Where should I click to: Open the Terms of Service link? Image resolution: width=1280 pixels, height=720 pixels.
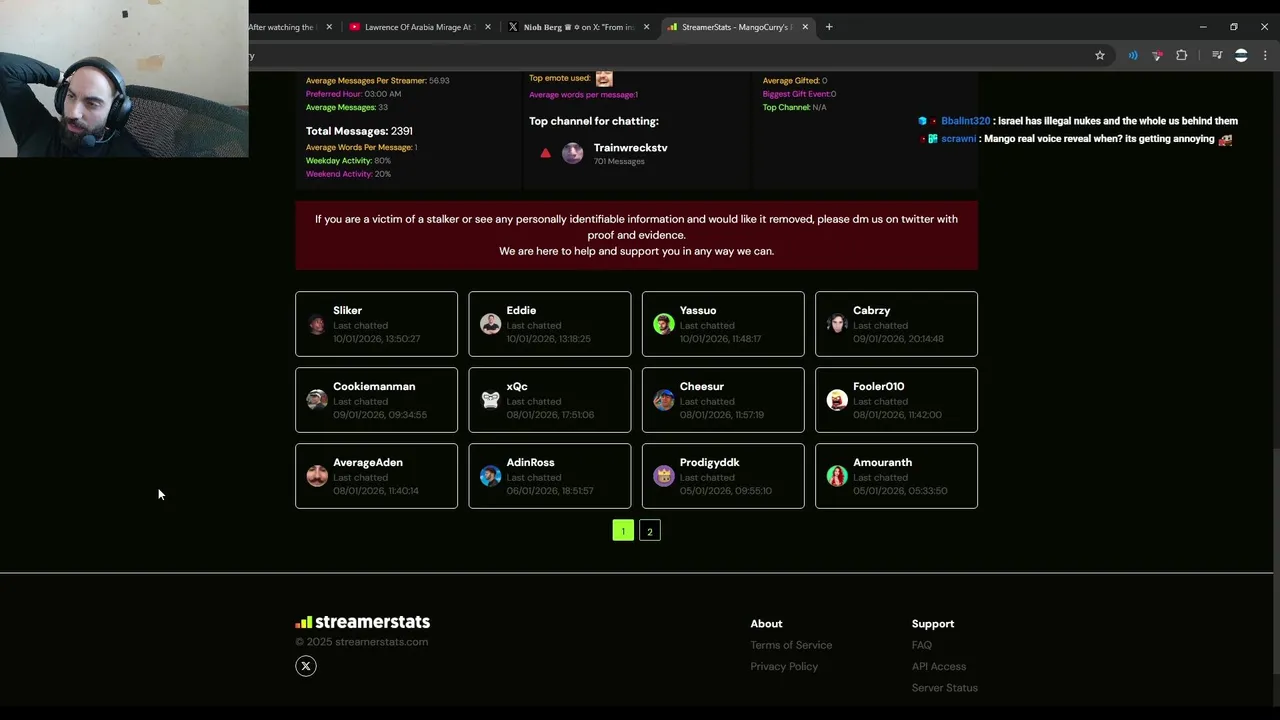(x=791, y=645)
